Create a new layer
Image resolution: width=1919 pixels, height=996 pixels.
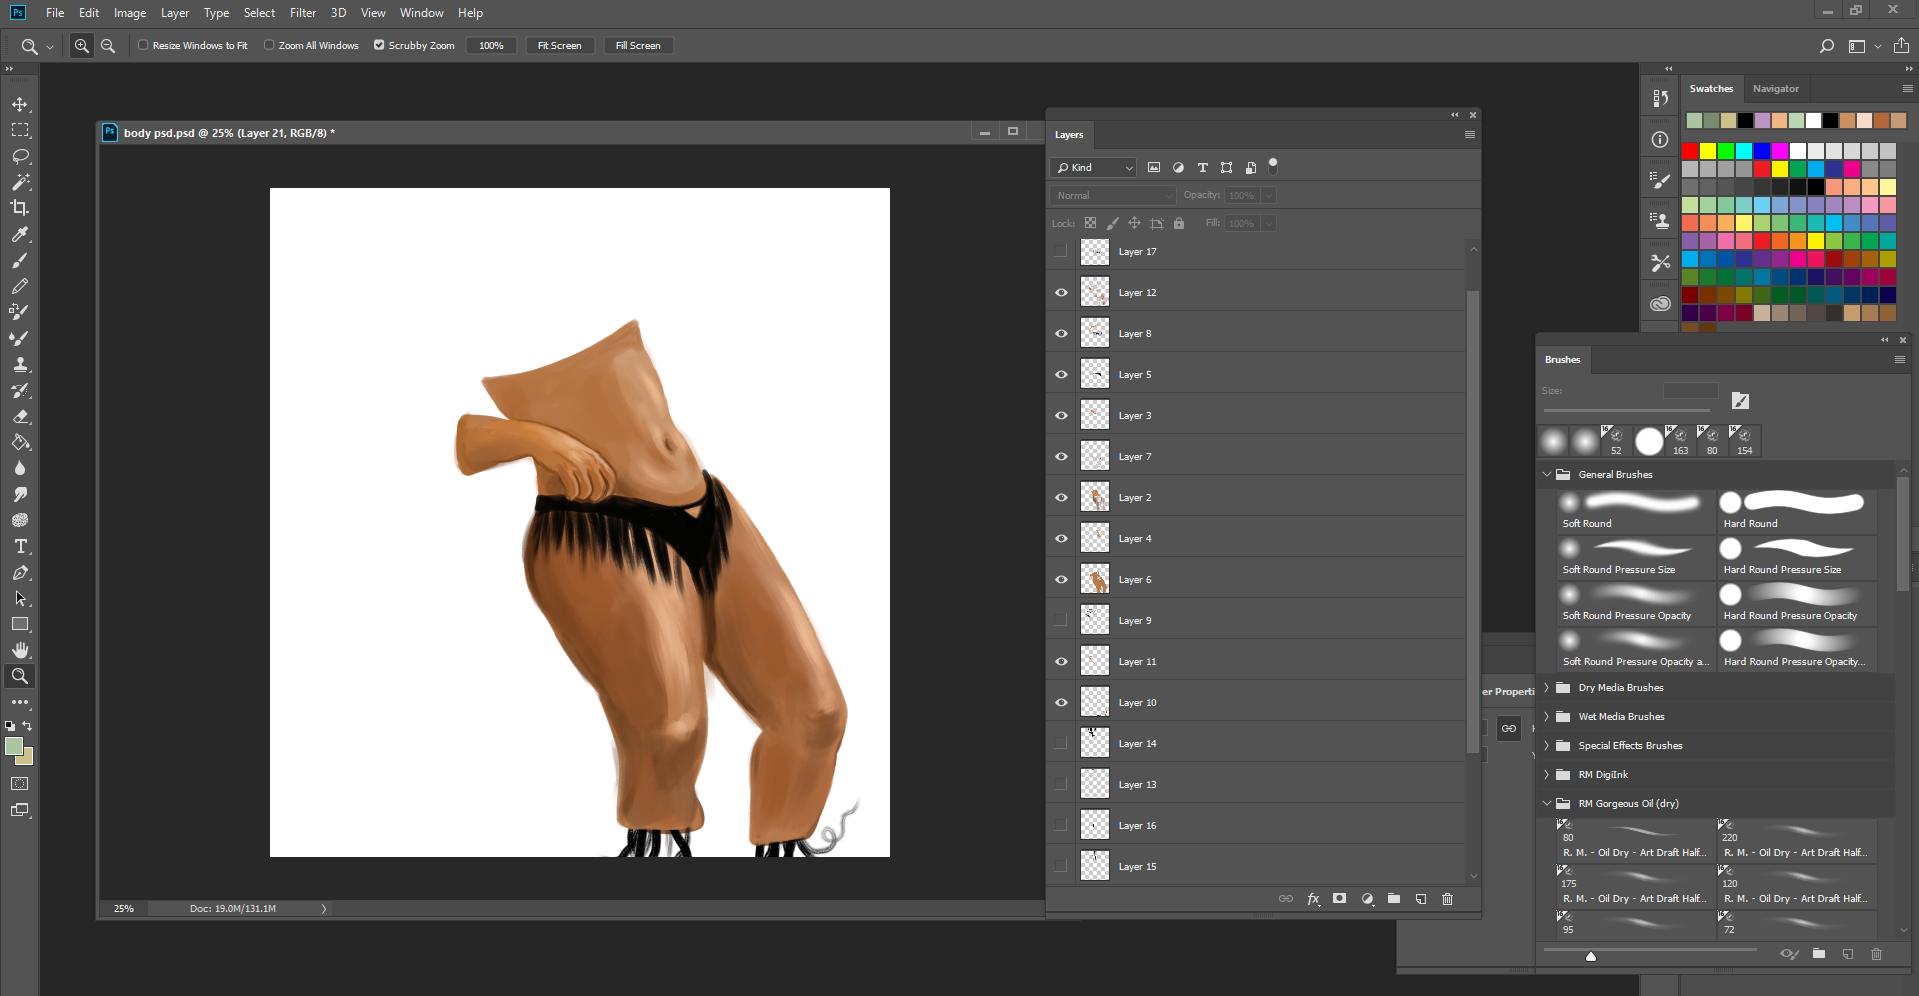(x=1421, y=899)
